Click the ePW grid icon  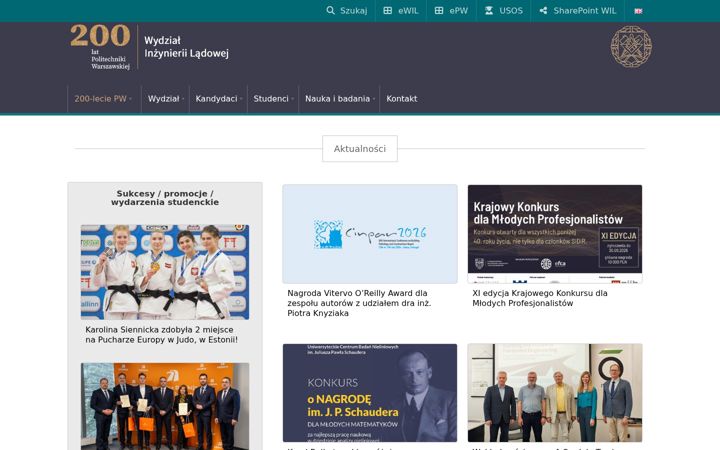pos(439,11)
